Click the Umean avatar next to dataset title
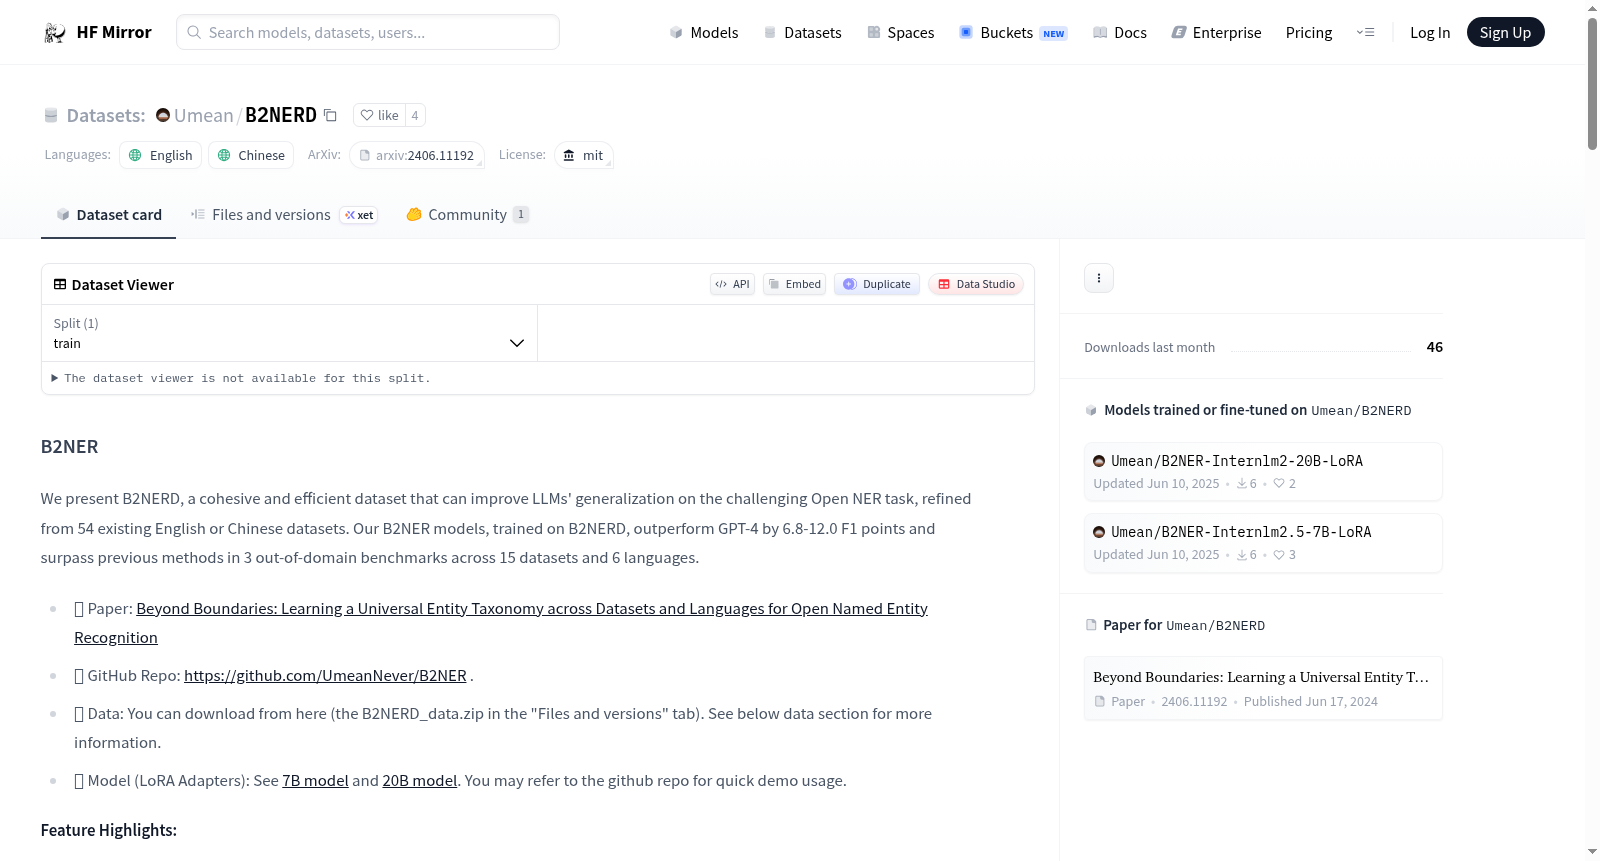Image resolution: width=1600 pixels, height=861 pixels. pos(163,115)
